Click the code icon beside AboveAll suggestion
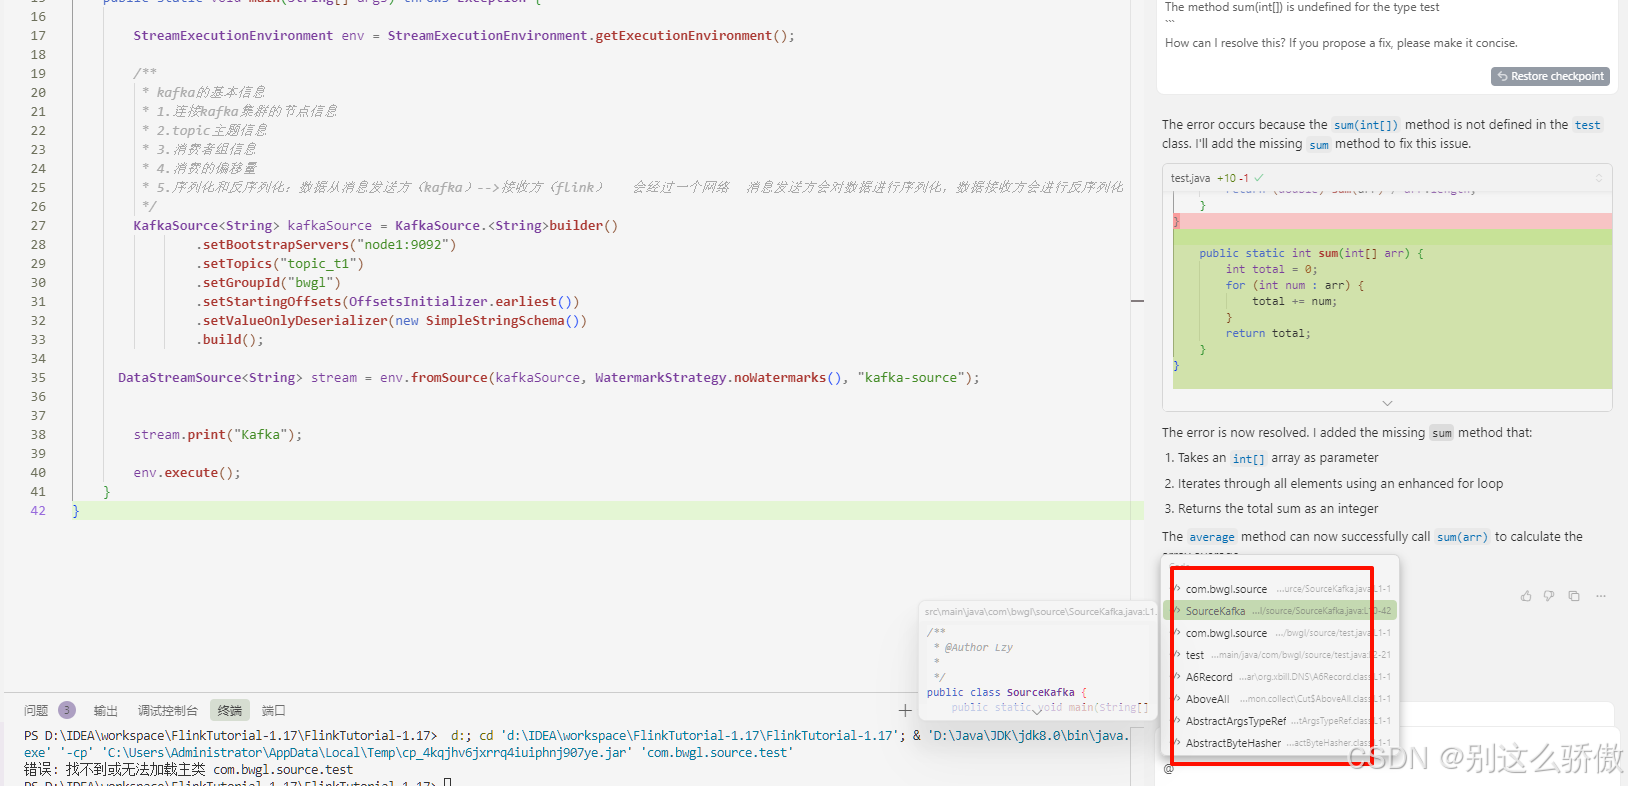This screenshot has width=1628, height=786. (1177, 698)
